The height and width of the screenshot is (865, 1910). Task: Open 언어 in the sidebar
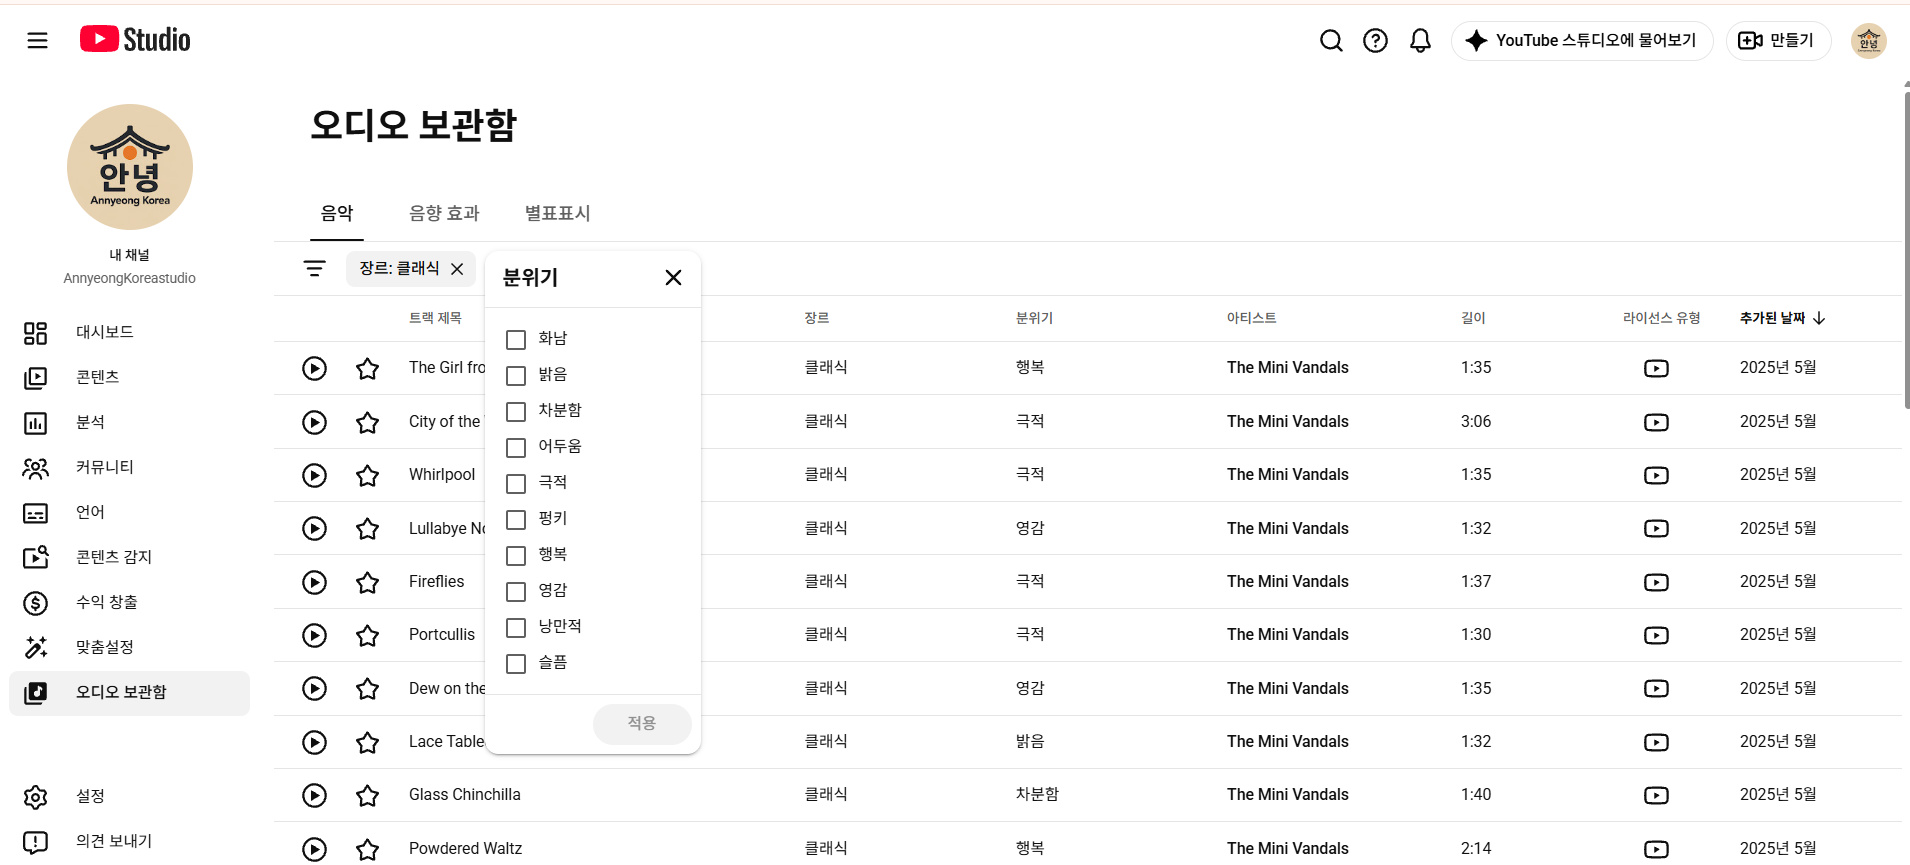pyautogui.click(x=129, y=512)
